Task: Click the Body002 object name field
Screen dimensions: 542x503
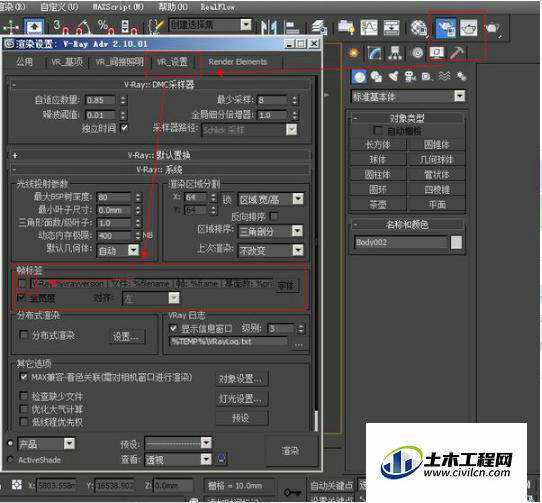Action: [x=400, y=242]
